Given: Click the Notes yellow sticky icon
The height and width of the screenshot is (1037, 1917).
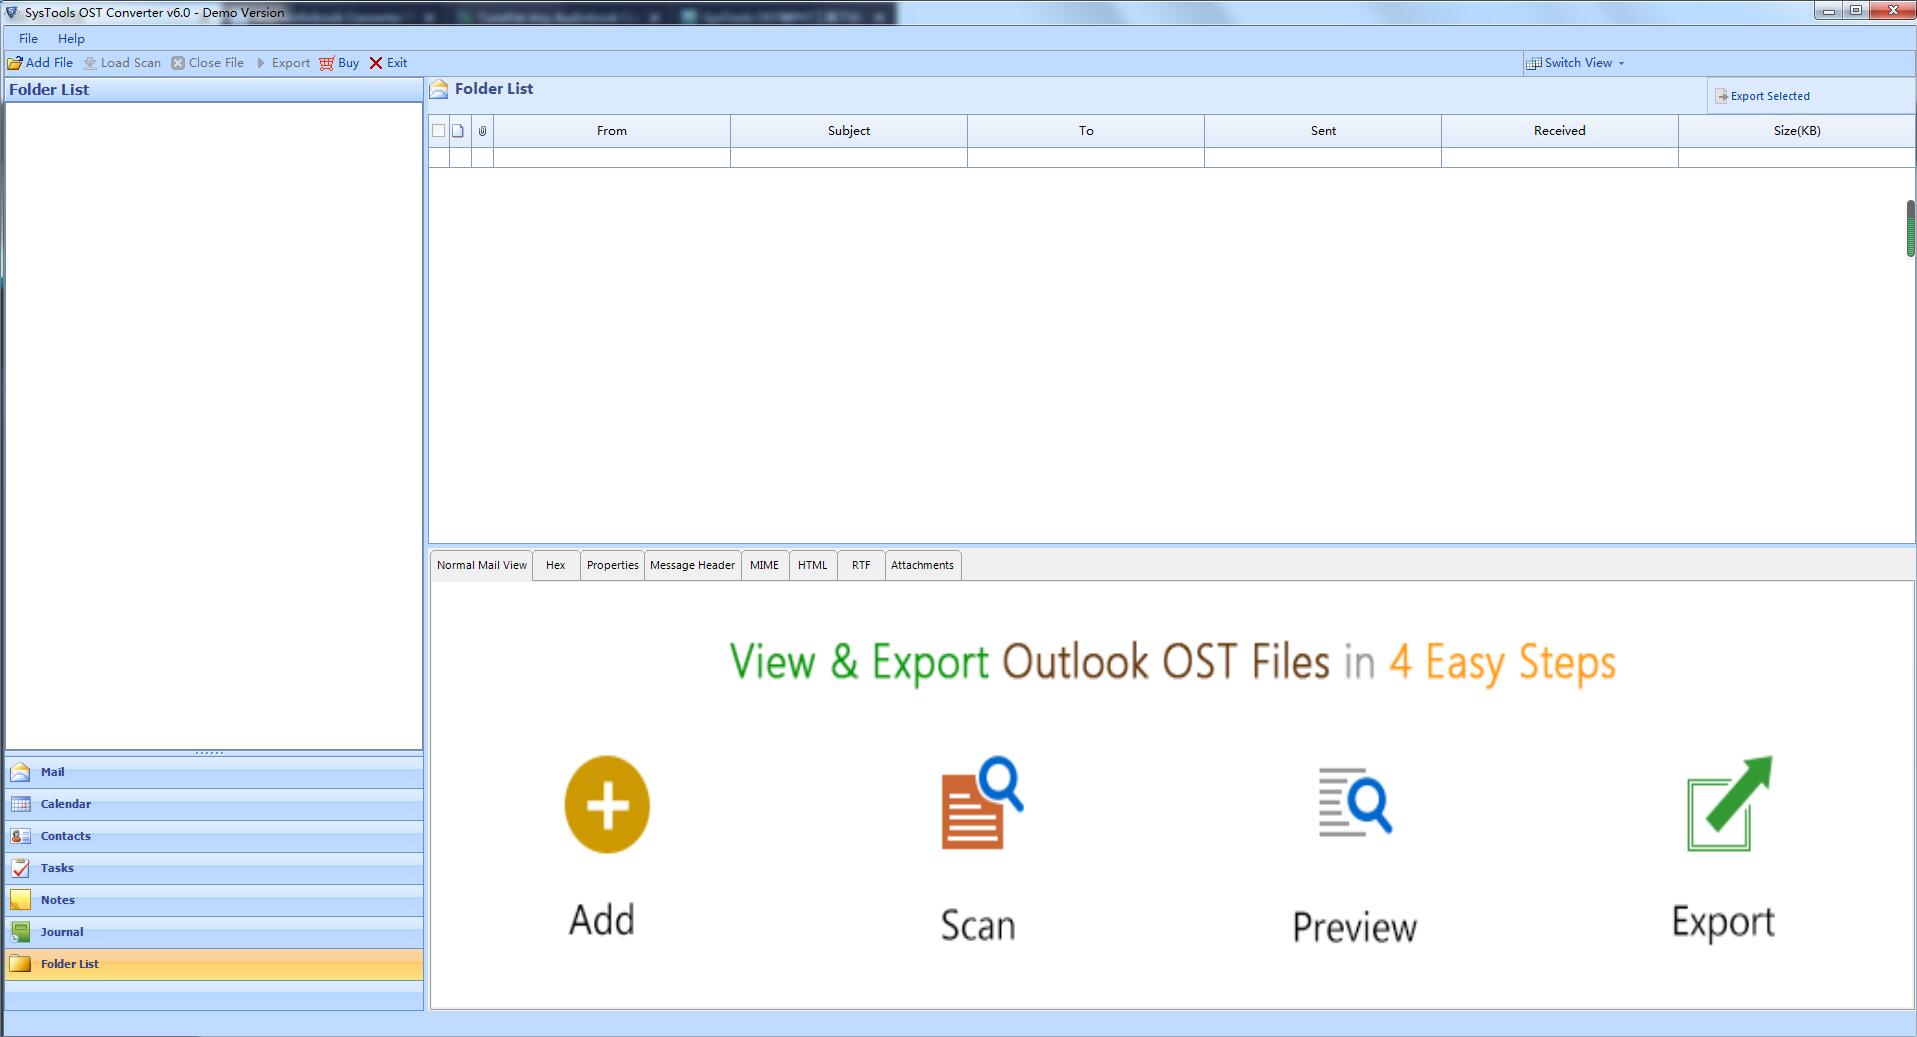Looking at the screenshot, I should 20,900.
